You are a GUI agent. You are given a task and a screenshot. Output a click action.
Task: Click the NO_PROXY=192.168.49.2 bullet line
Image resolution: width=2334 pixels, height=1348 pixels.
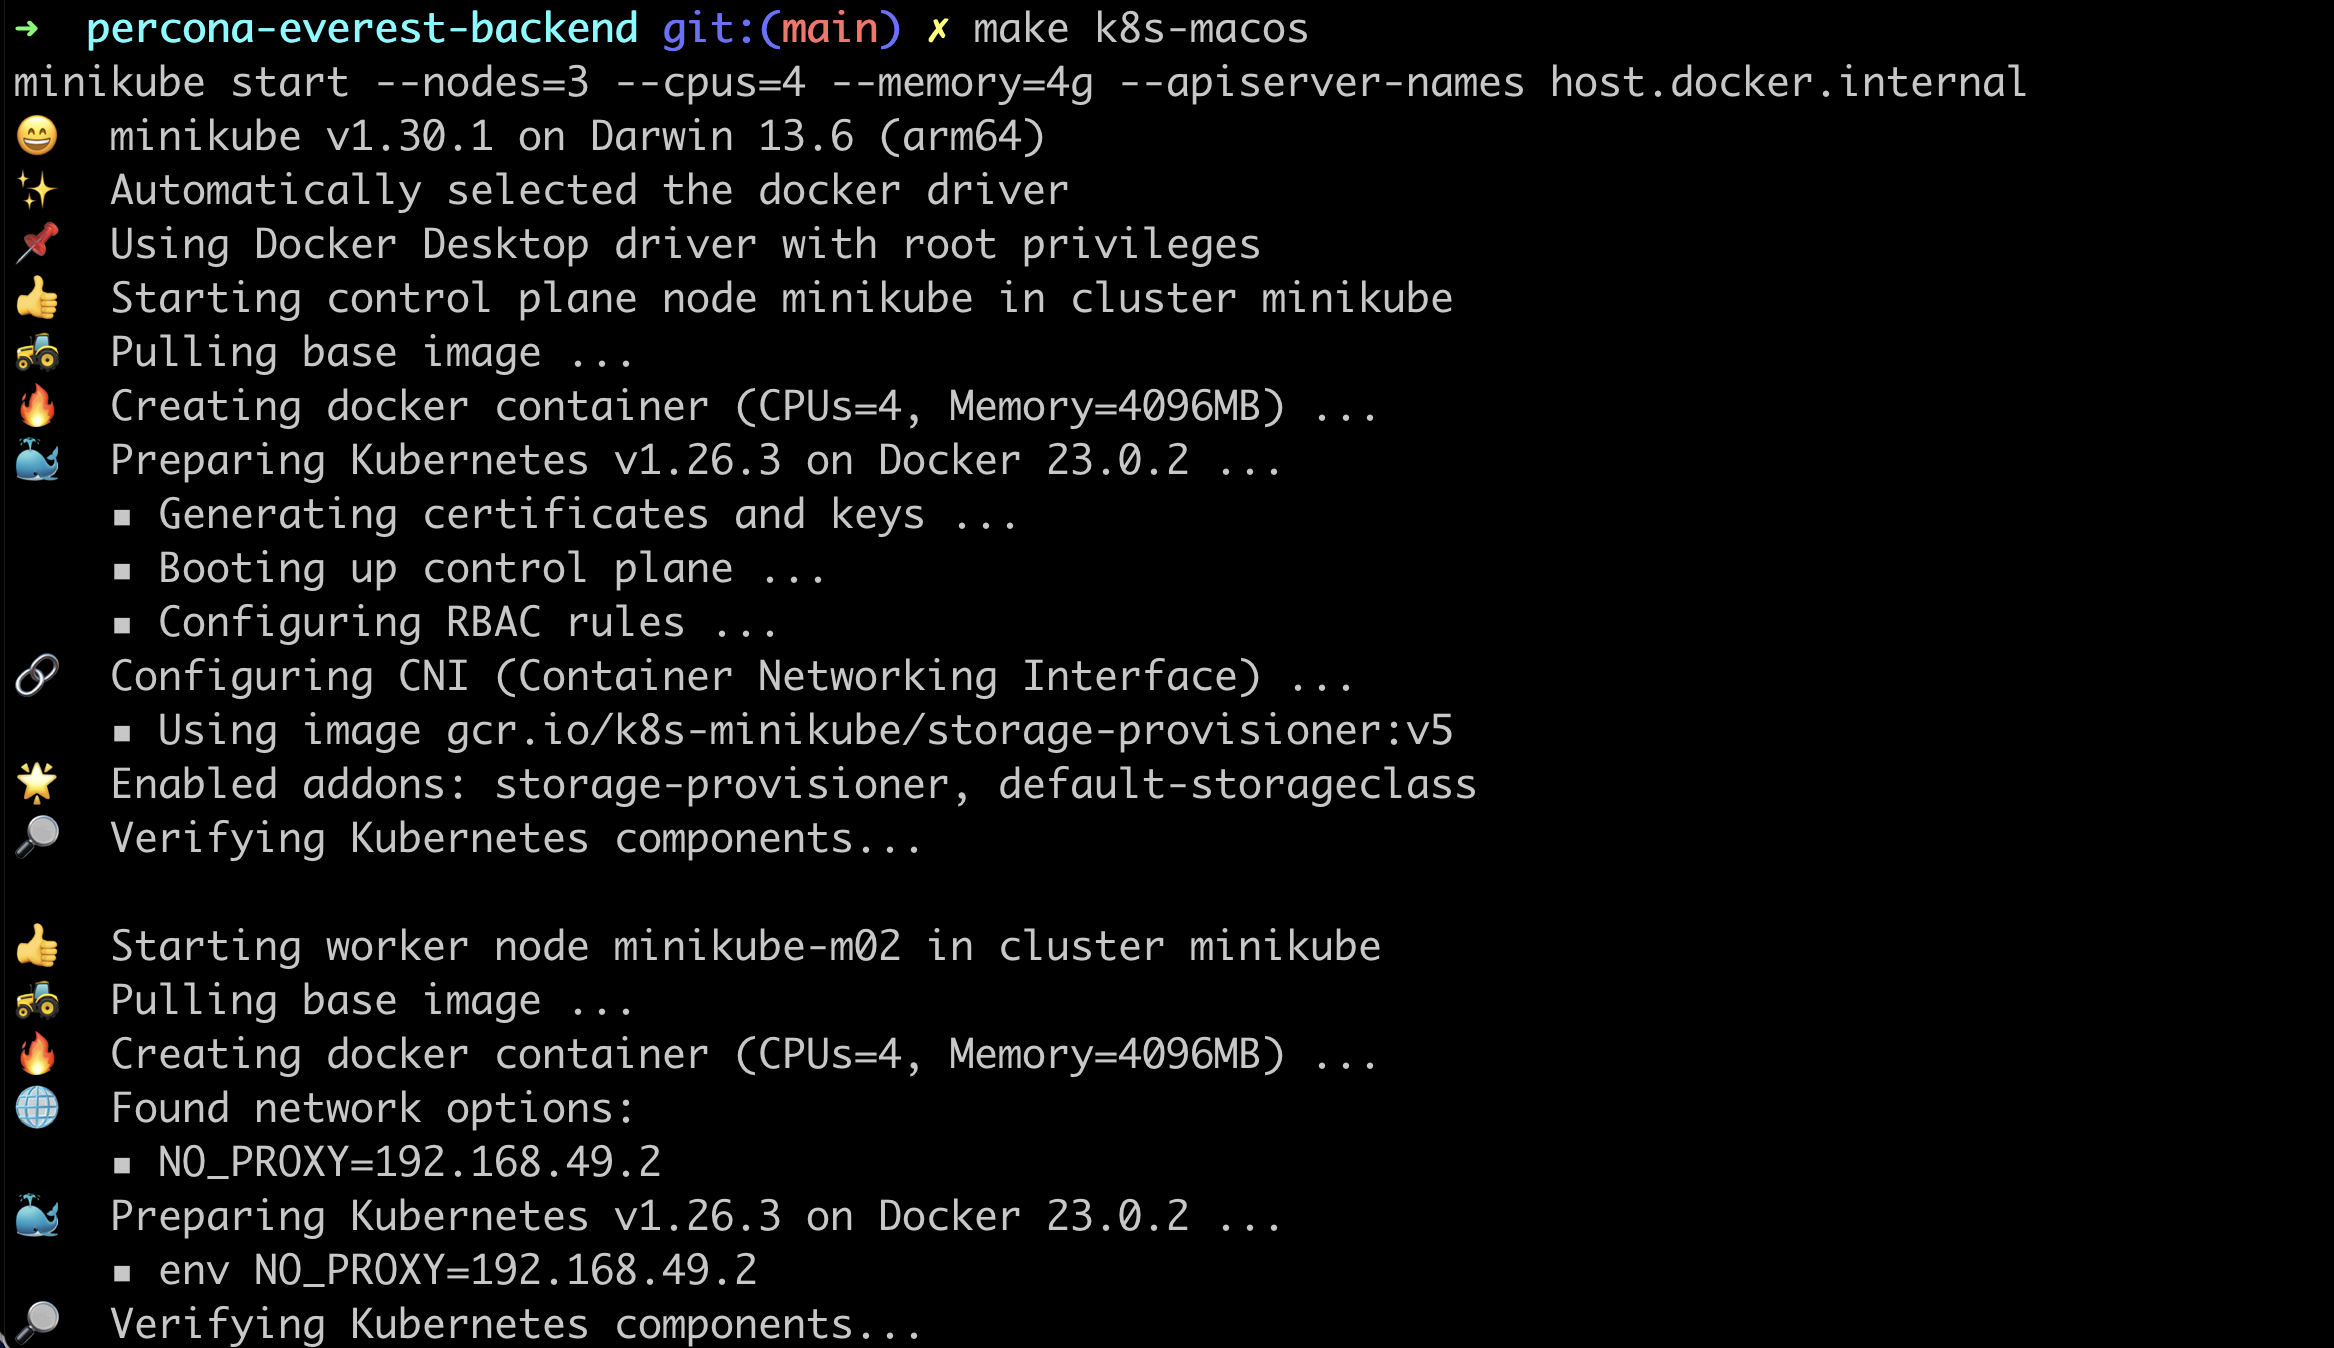tap(387, 1162)
